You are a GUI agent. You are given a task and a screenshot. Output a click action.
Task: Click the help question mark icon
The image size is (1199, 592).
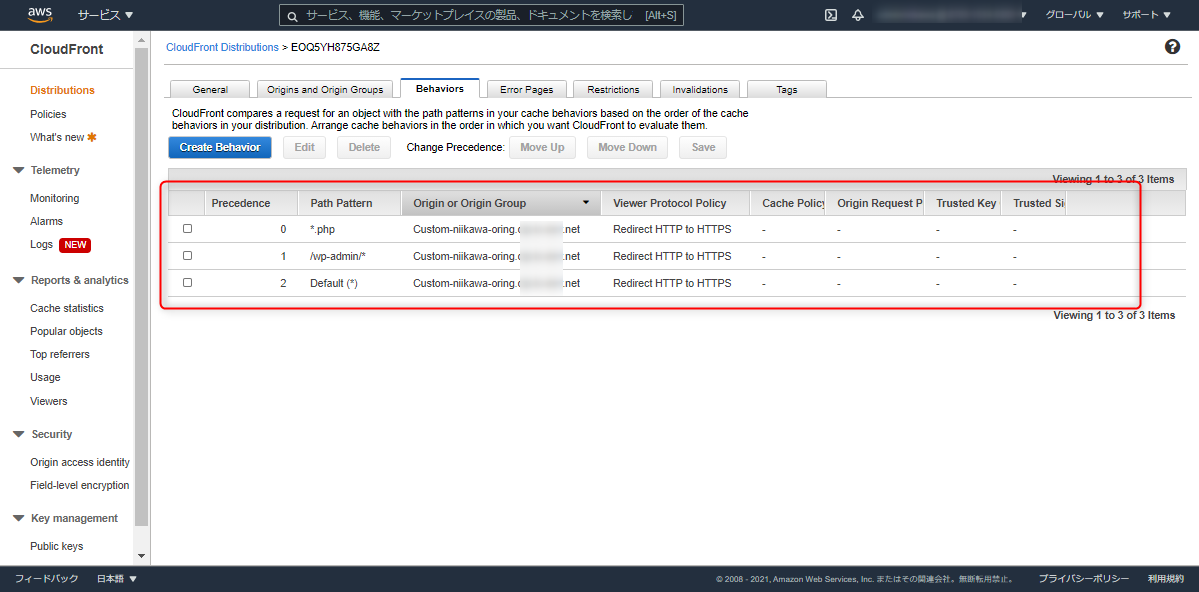pos(1172,46)
